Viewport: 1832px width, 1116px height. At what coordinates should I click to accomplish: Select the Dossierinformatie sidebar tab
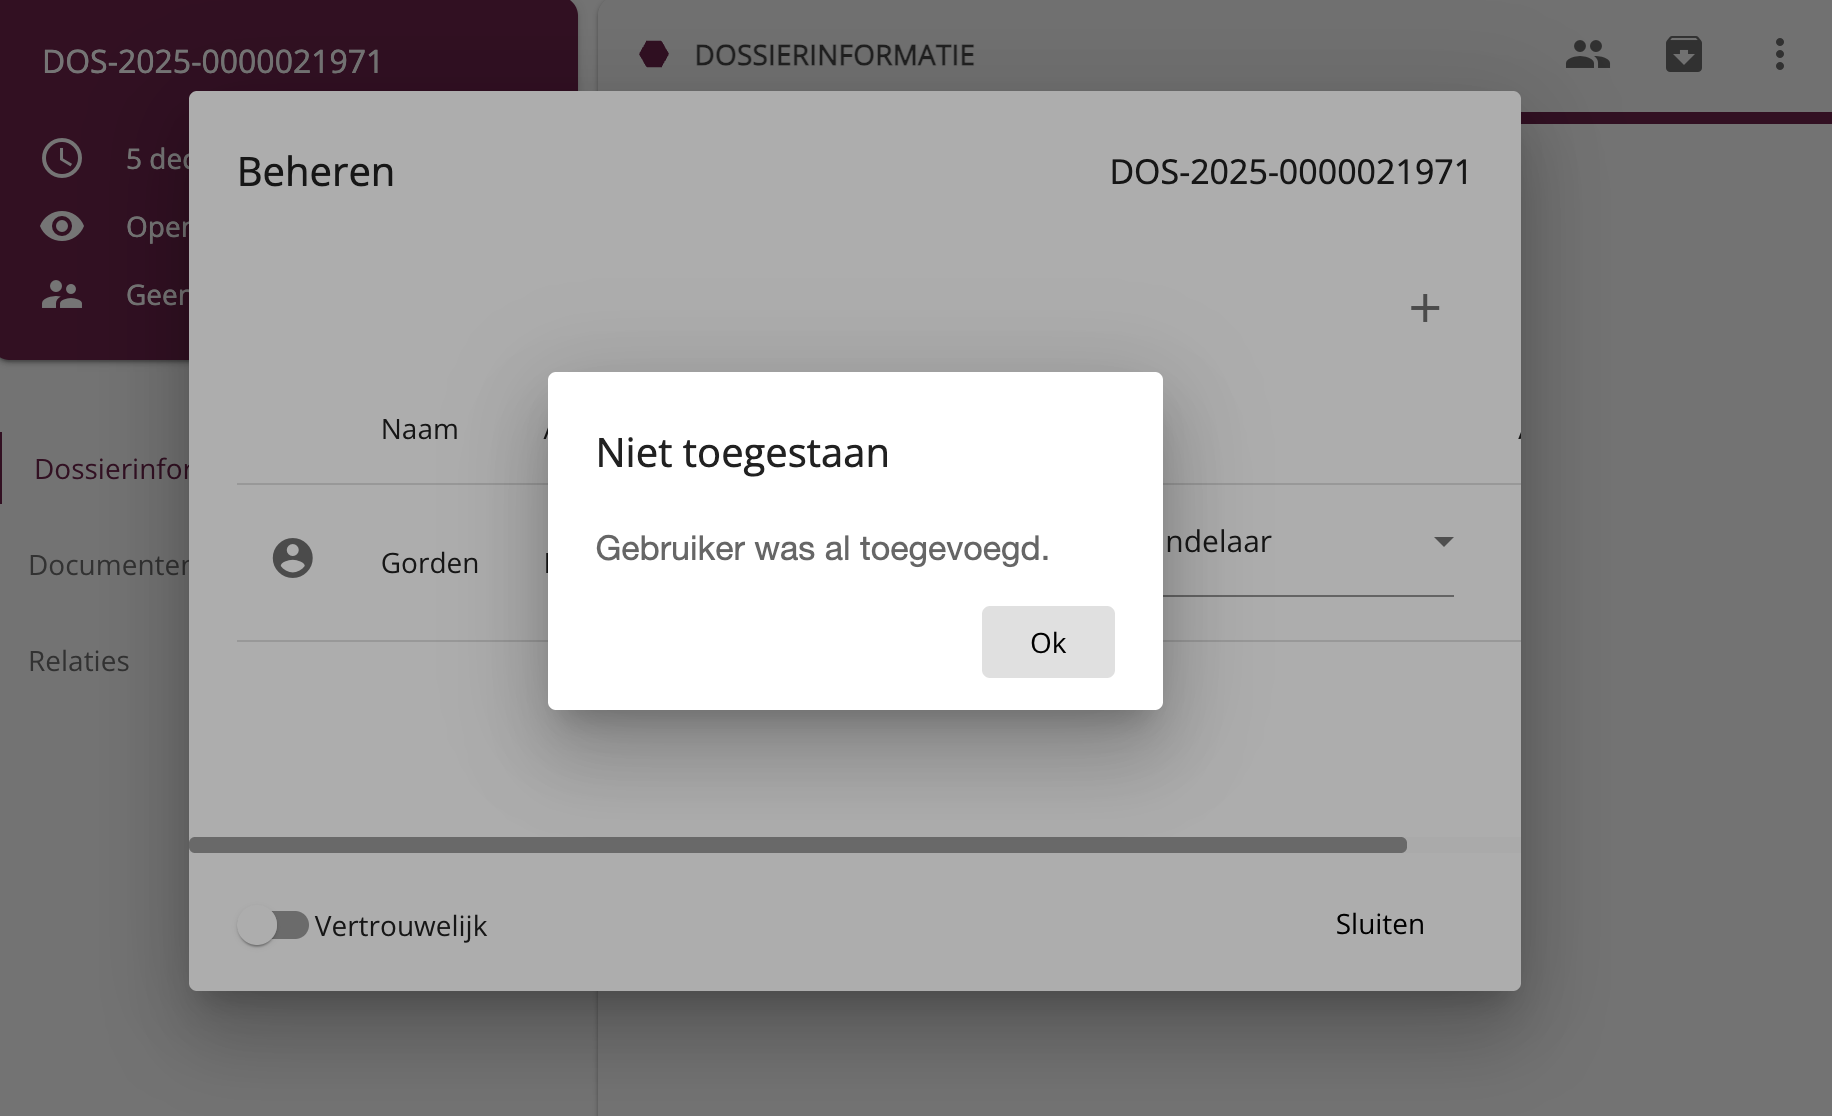pyautogui.click(x=110, y=469)
